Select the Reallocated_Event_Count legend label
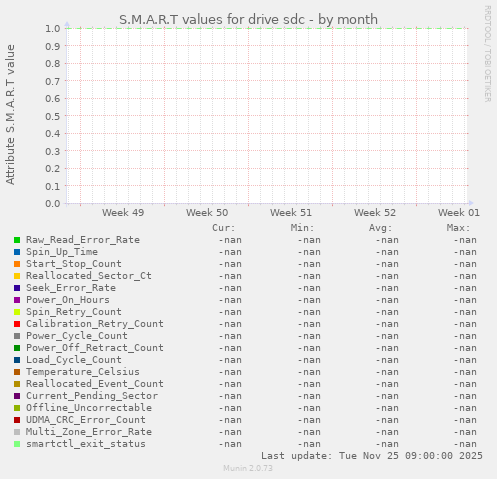This screenshot has width=497, height=479. click(95, 384)
